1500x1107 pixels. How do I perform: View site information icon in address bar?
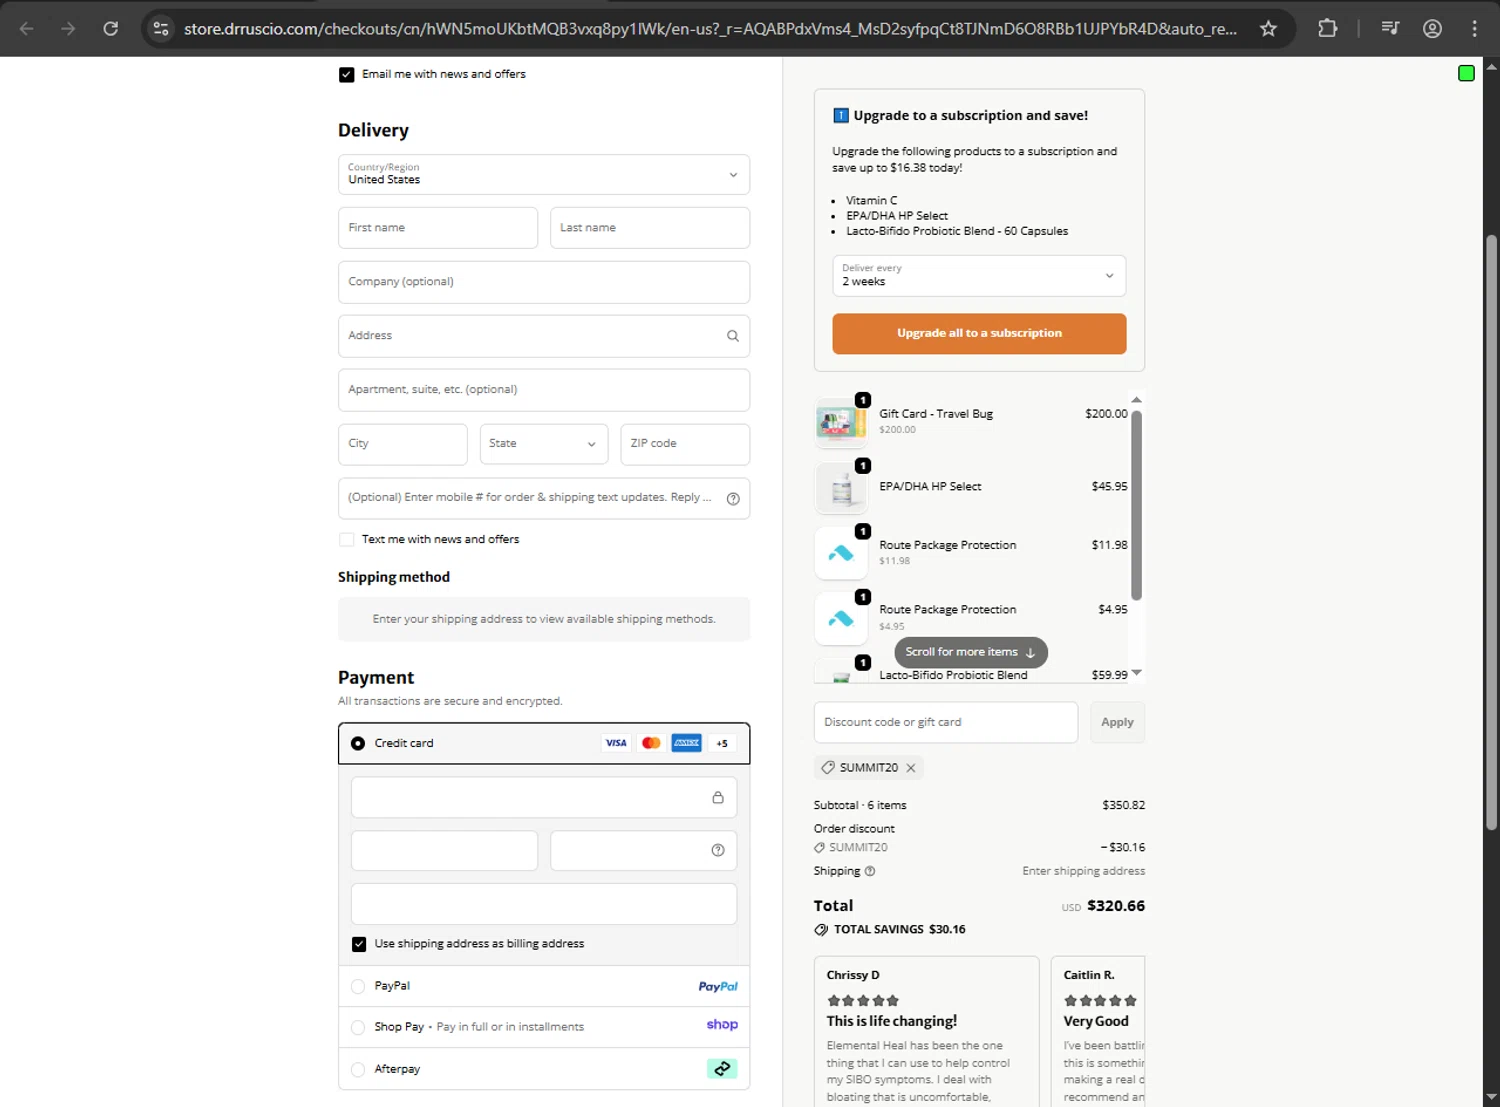click(161, 29)
